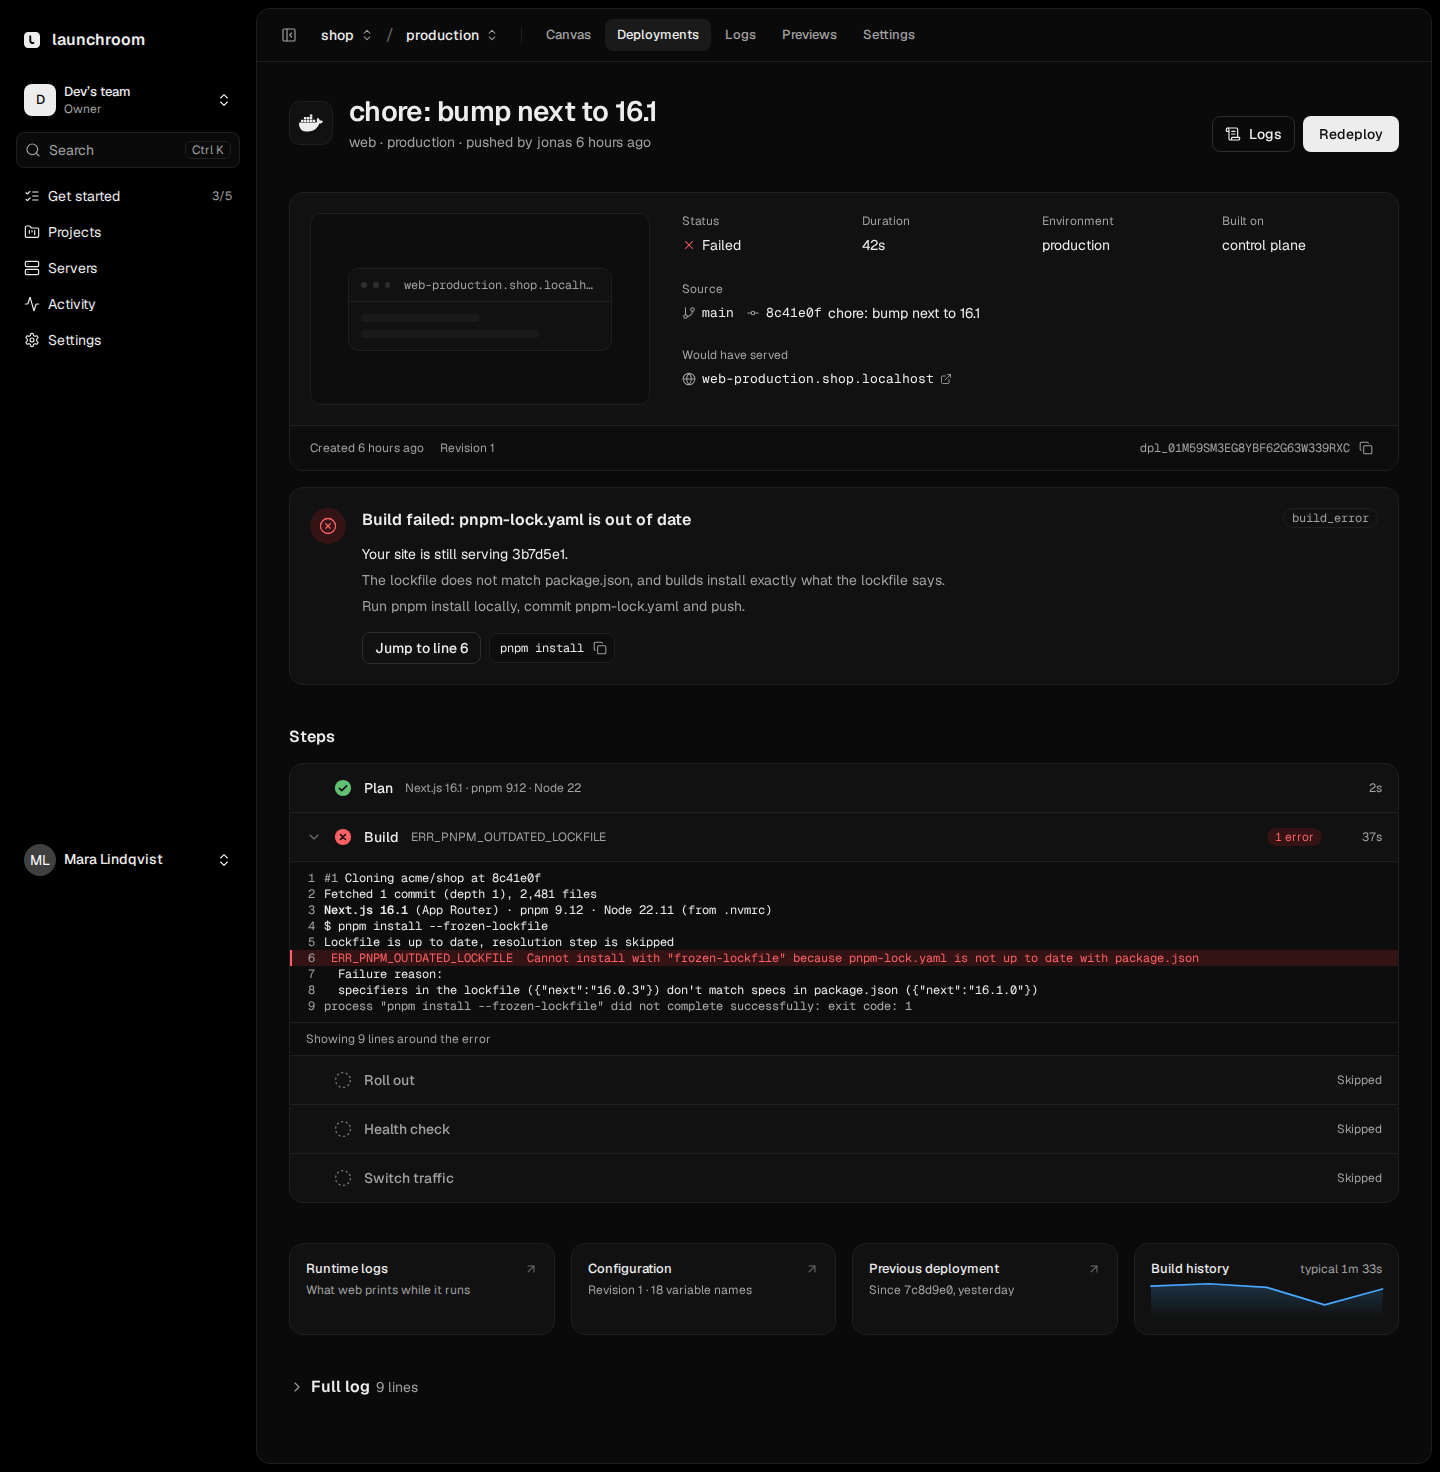
Task: Click the search input field
Action: (x=128, y=150)
